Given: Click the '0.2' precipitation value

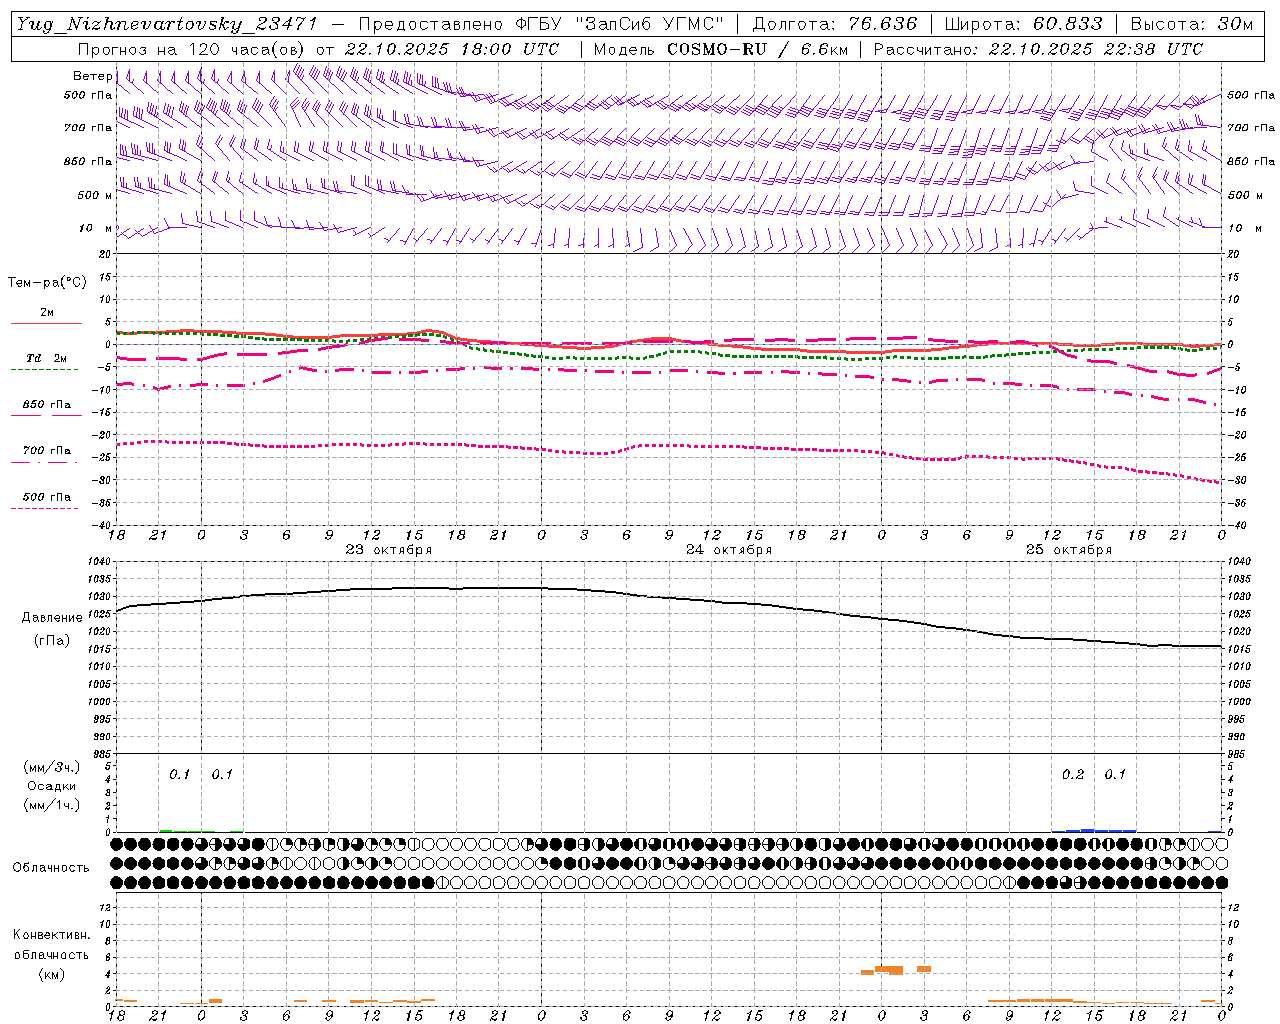Looking at the screenshot, I should click(1073, 775).
